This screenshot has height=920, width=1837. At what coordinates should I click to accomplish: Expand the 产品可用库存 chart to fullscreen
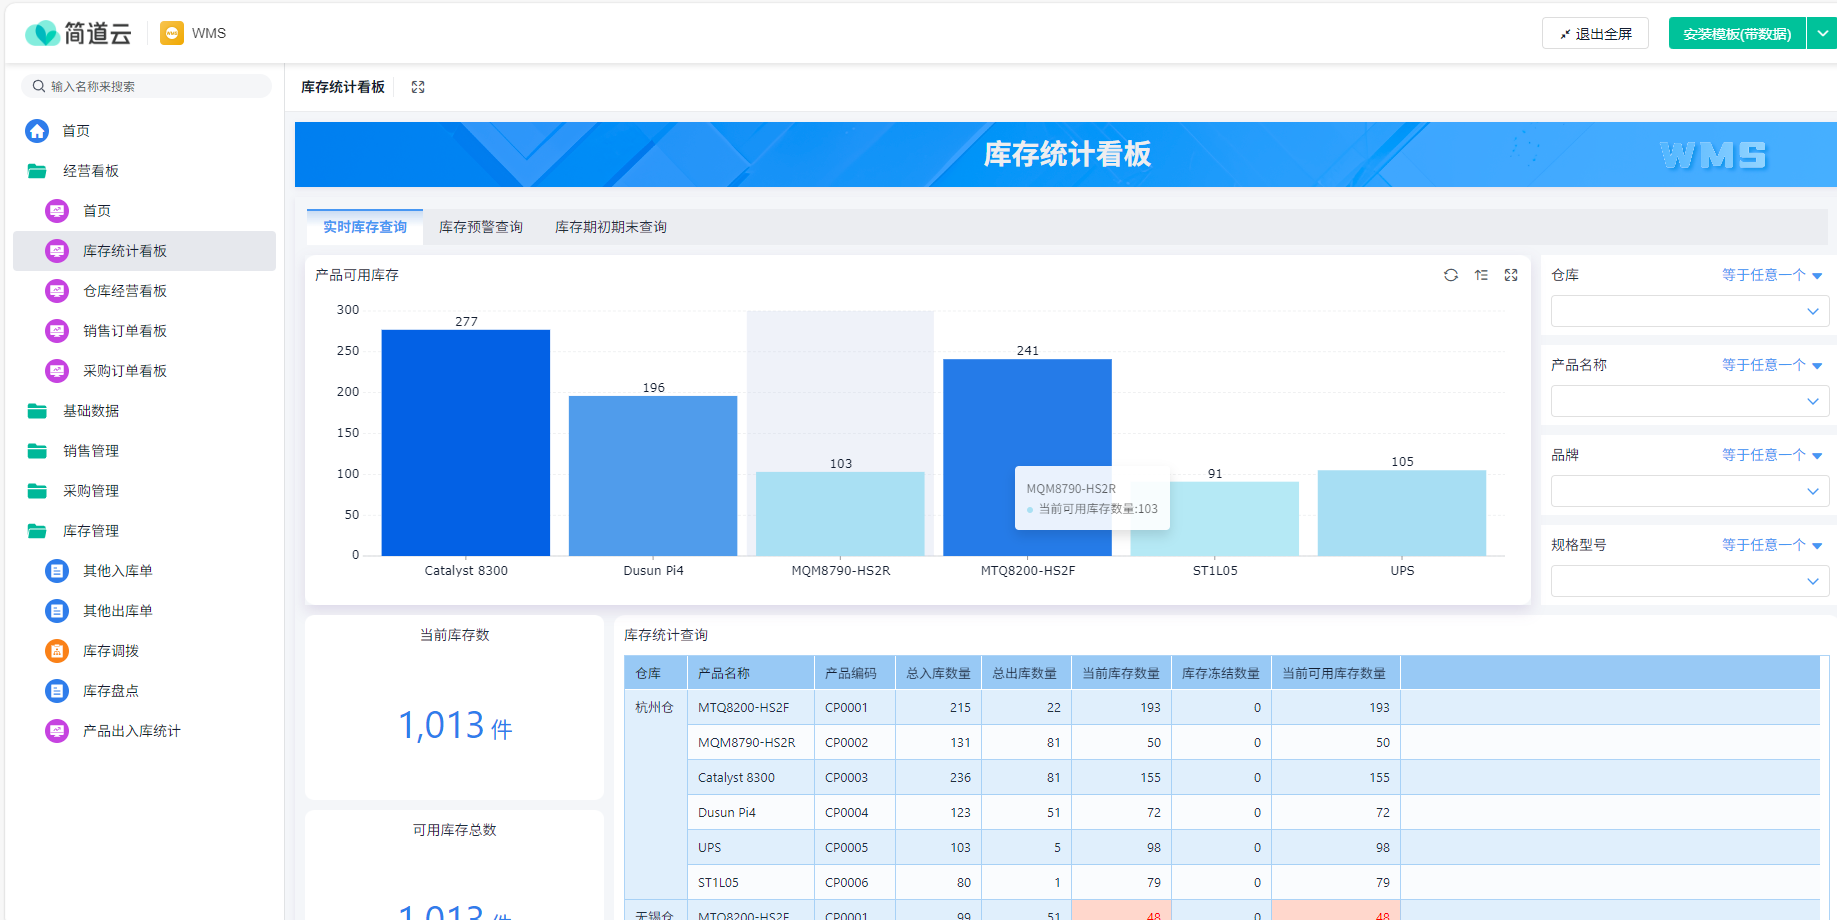point(1511,275)
